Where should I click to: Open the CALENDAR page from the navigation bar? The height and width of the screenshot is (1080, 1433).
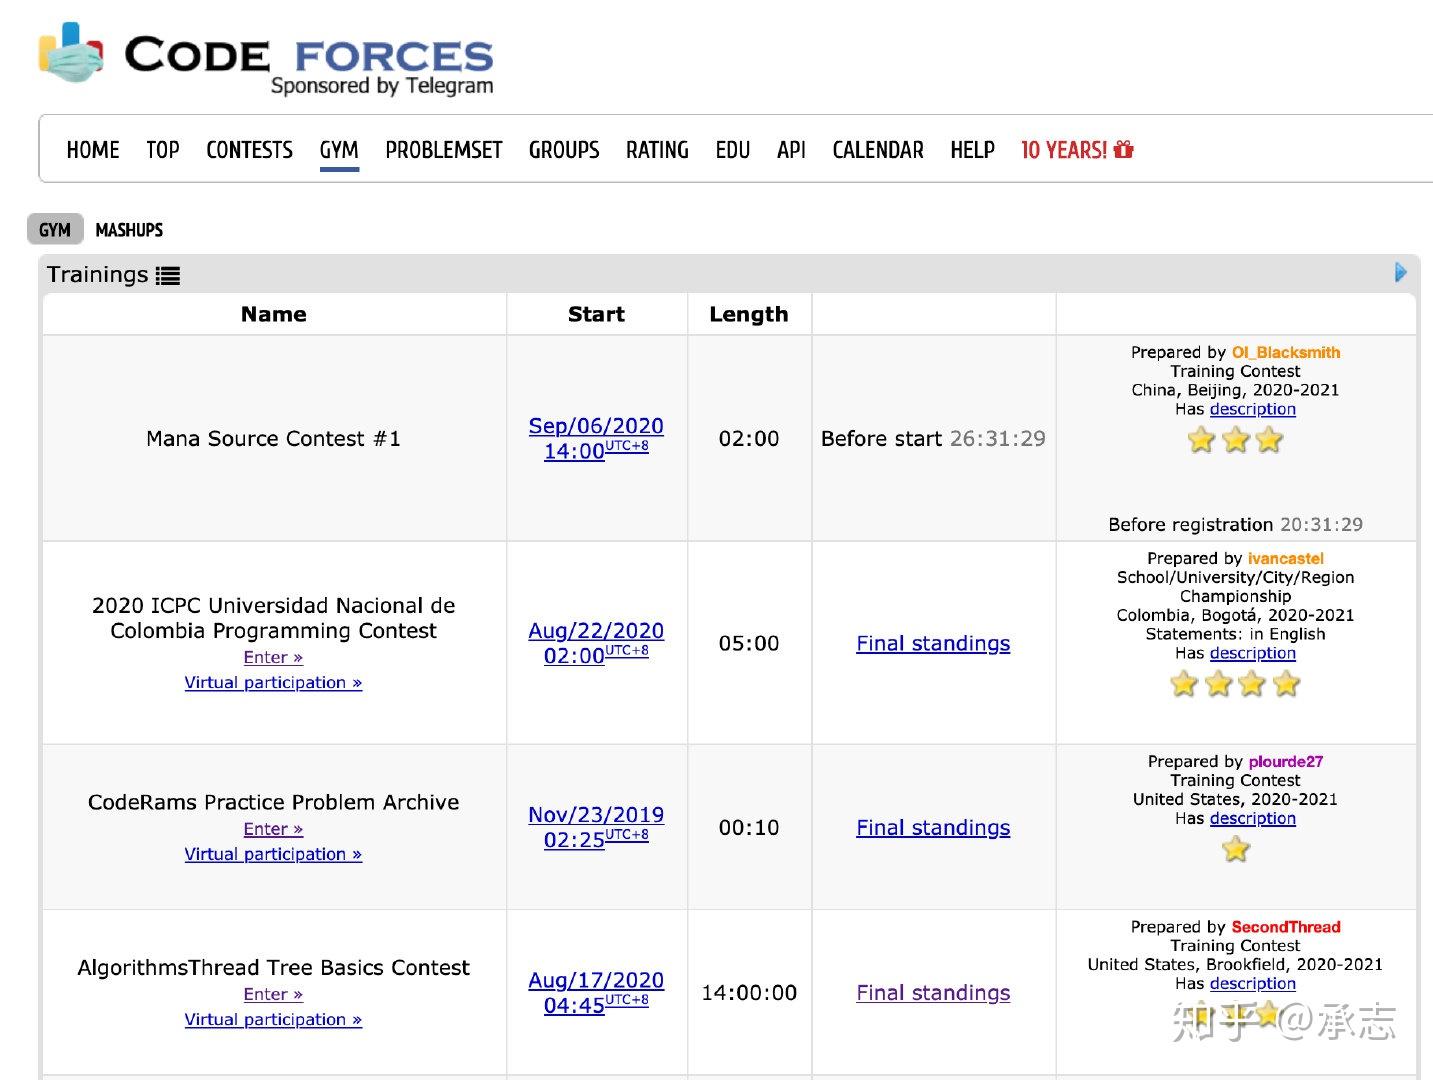click(x=877, y=150)
